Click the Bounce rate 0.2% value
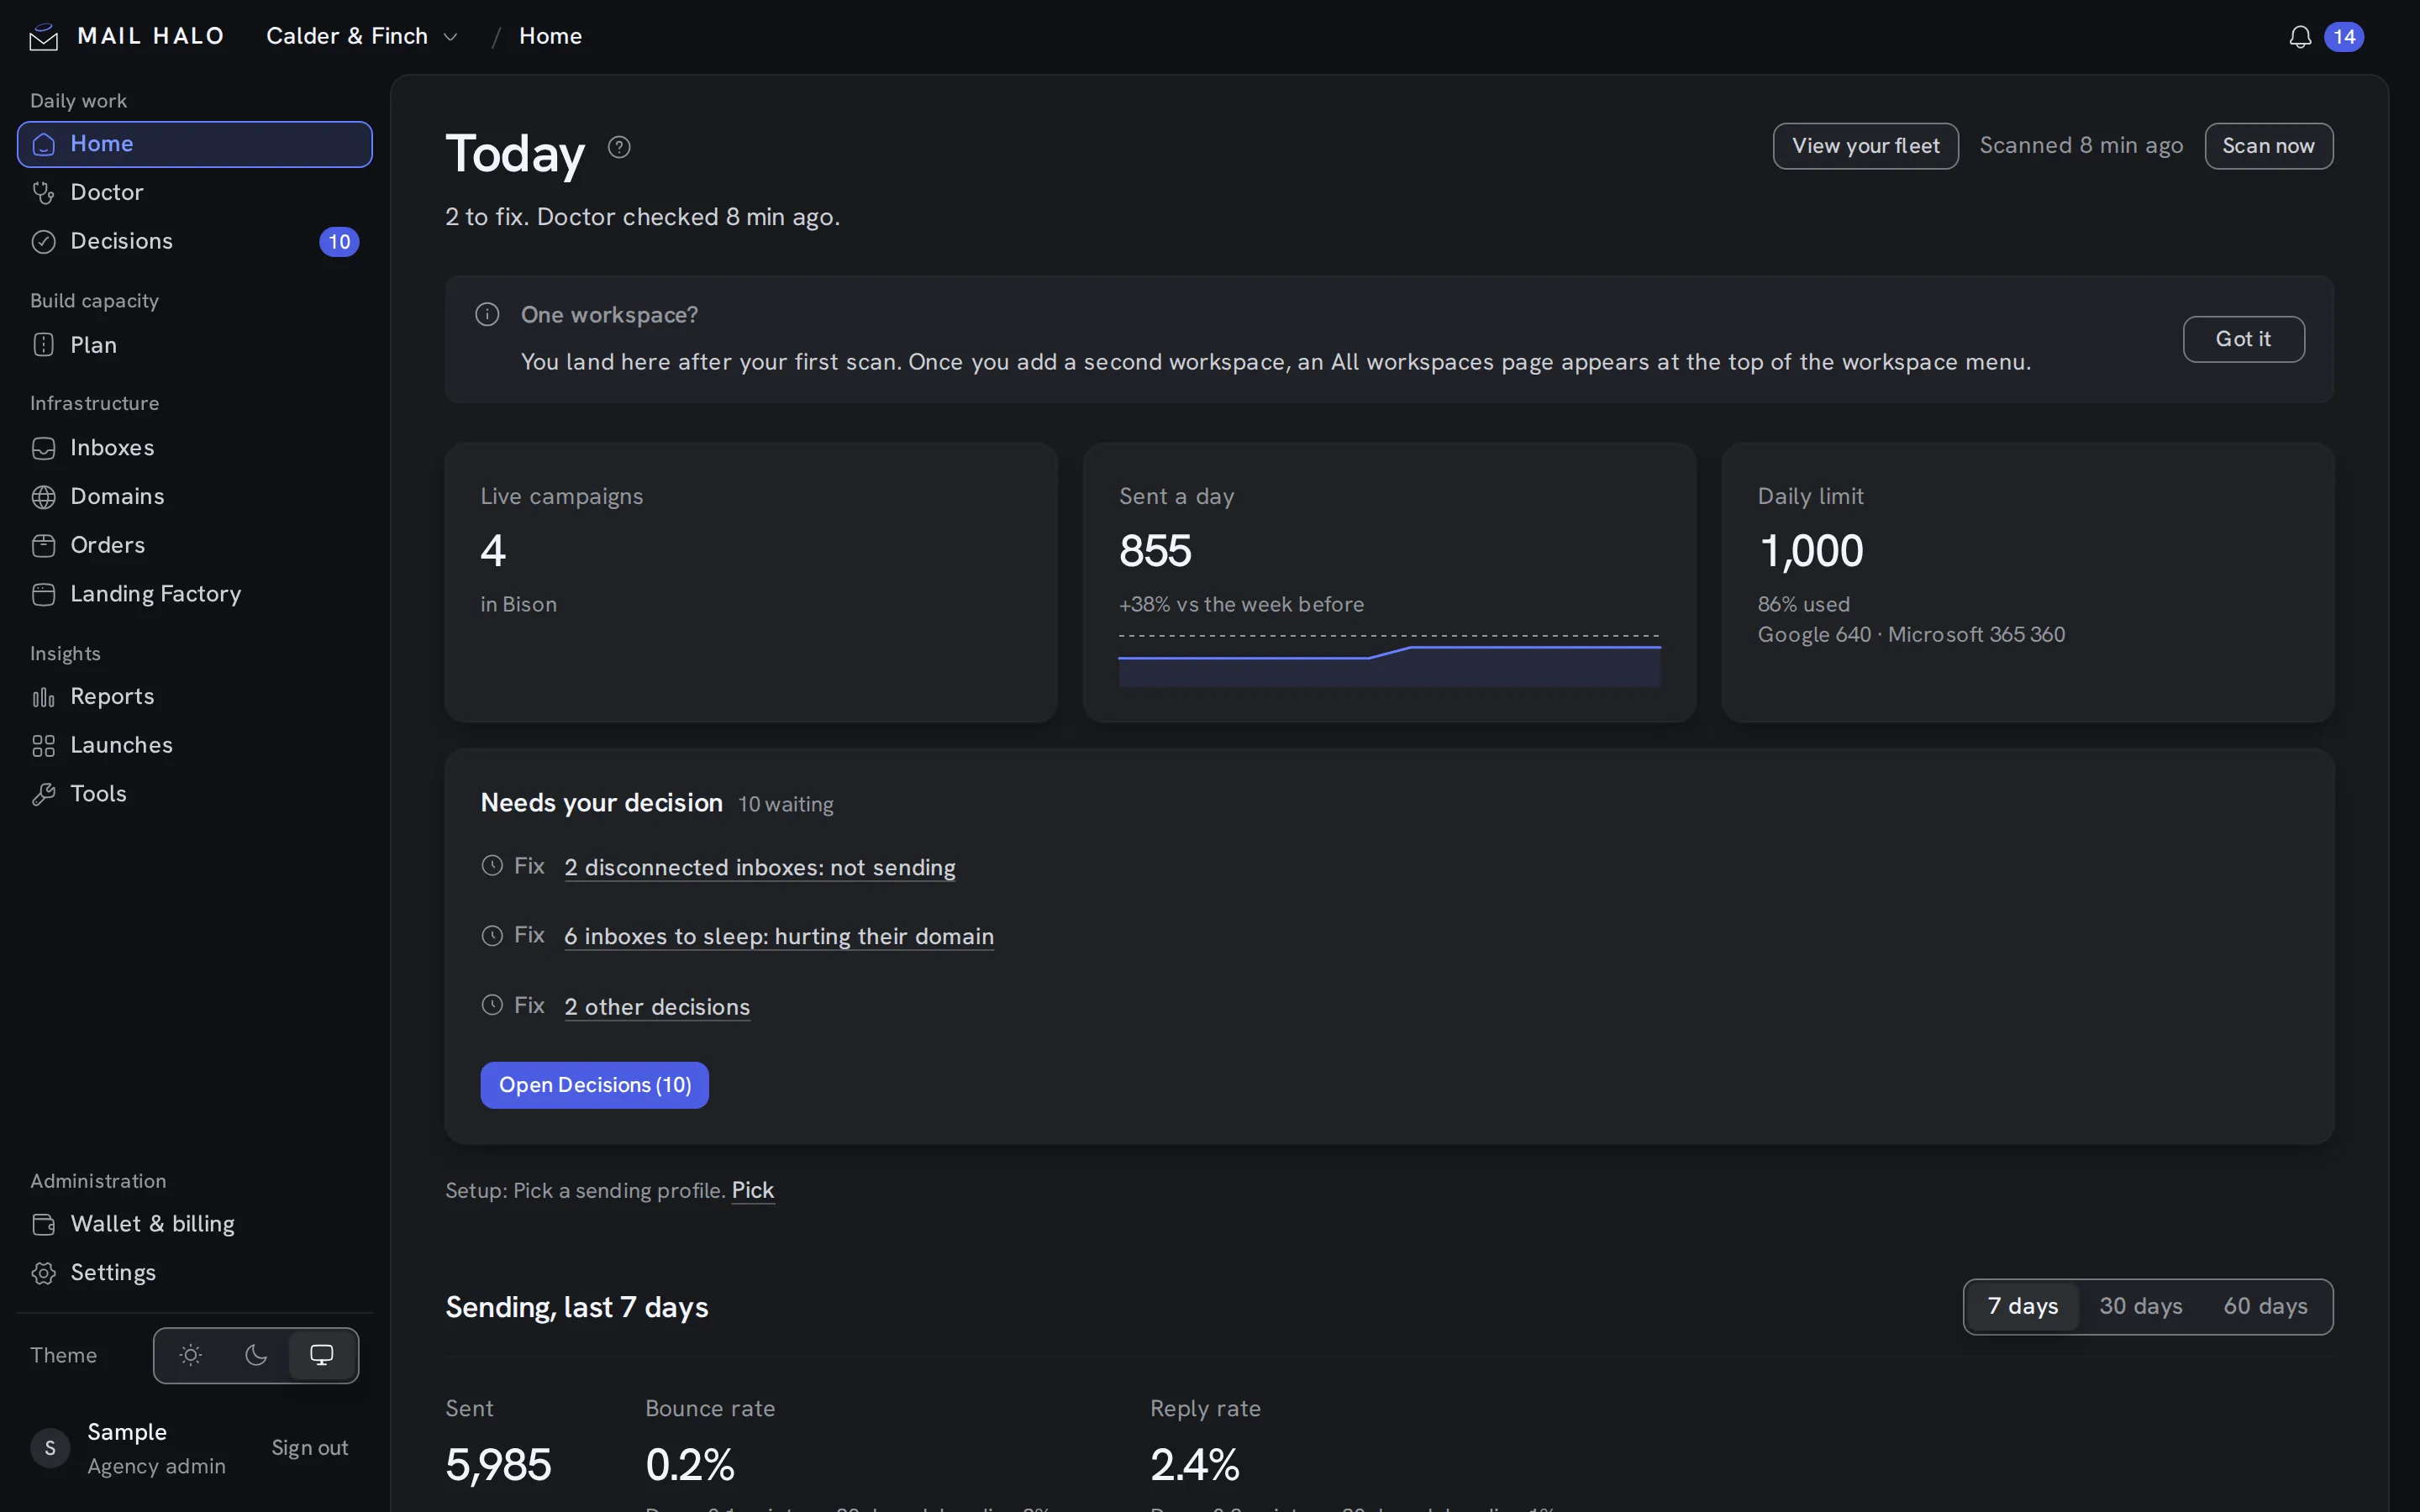Image resolution: width=2420 pixels, height=1512 pixels. [x=690, y=1465]
